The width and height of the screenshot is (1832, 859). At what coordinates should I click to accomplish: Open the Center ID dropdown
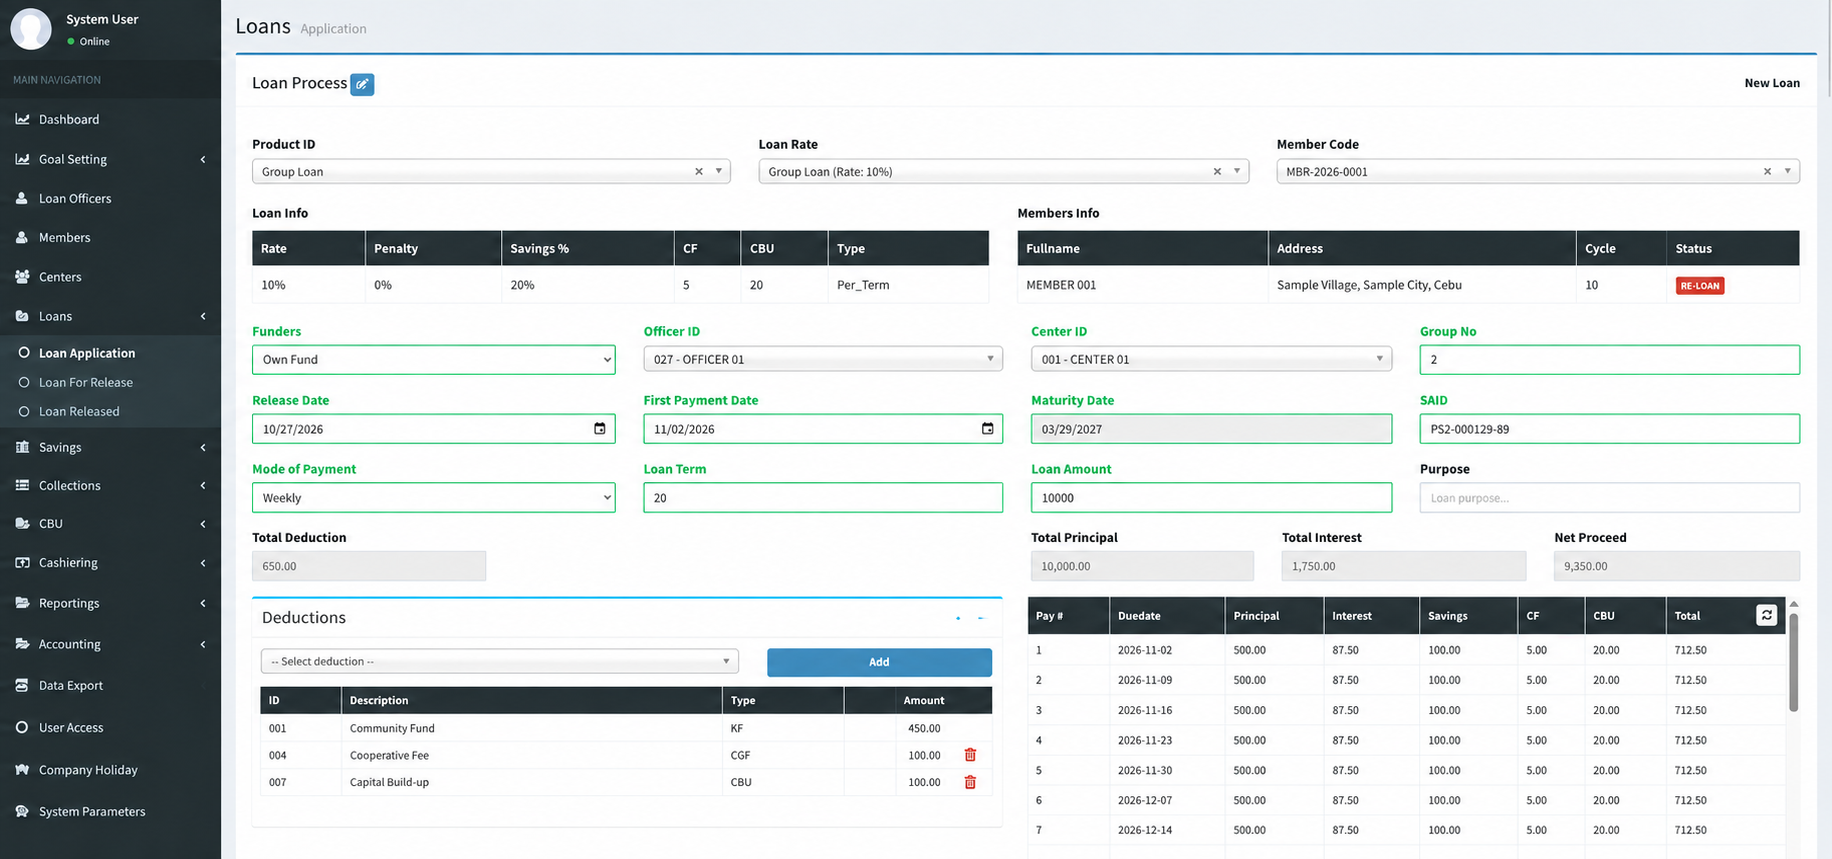click(1211, 359)
